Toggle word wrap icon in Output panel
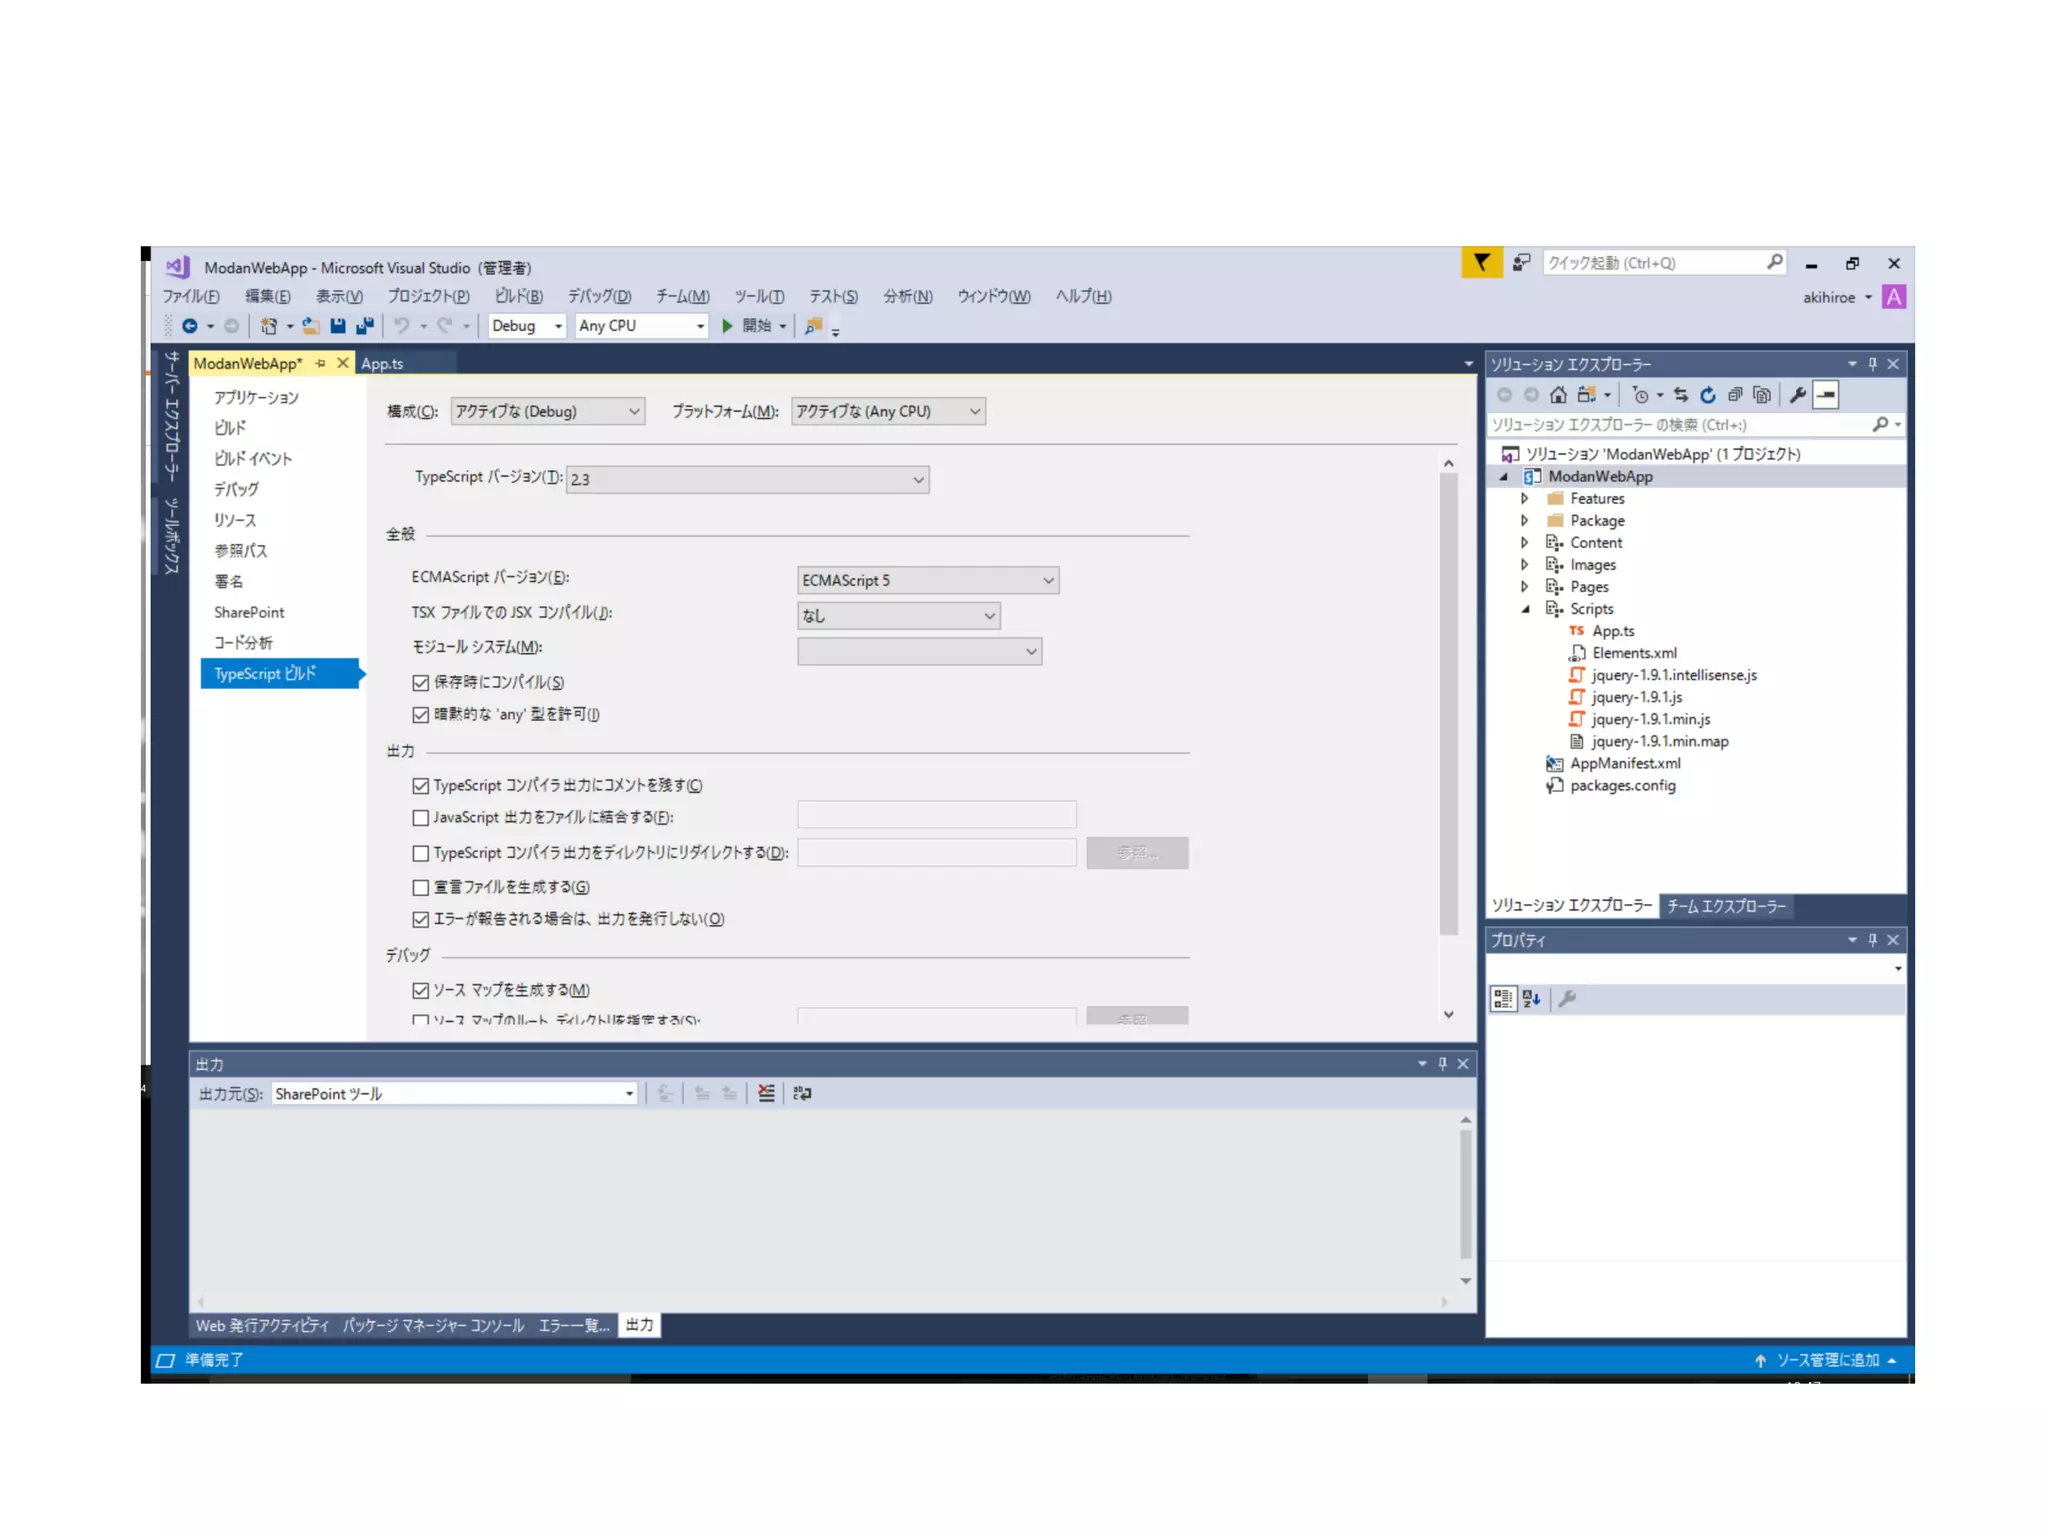2048x1536 pixels. pyautogui.click(x=802, y=1093)
